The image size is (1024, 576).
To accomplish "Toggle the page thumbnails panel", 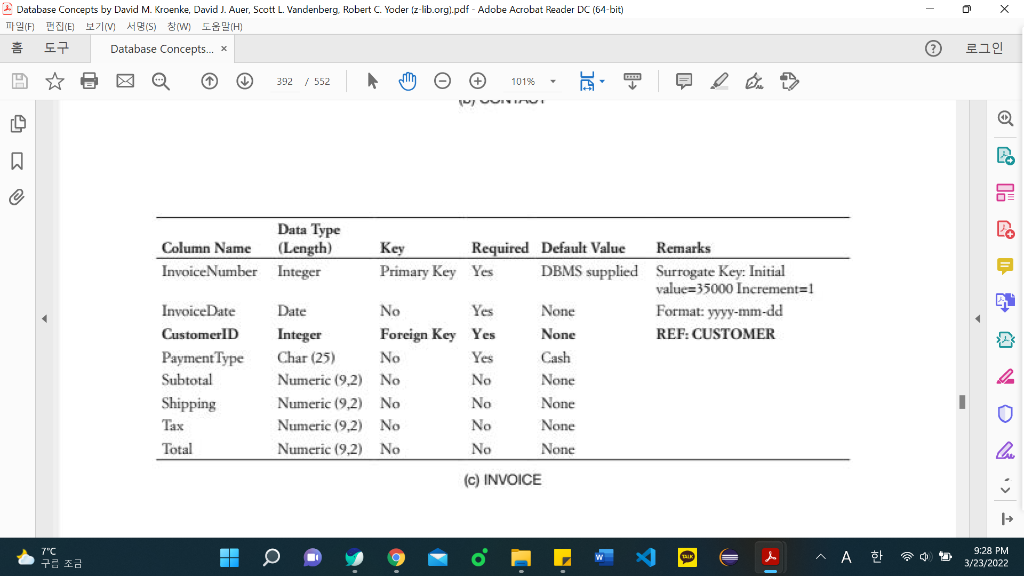I will click(x=17, y=124).
